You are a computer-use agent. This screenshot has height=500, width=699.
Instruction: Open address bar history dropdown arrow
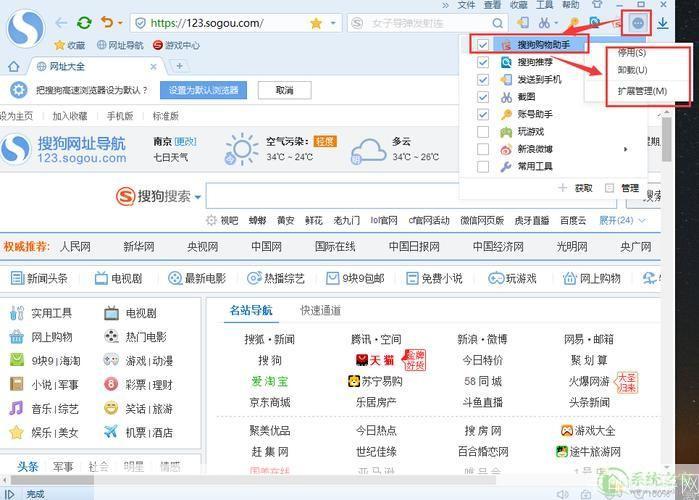click(333, 23)
